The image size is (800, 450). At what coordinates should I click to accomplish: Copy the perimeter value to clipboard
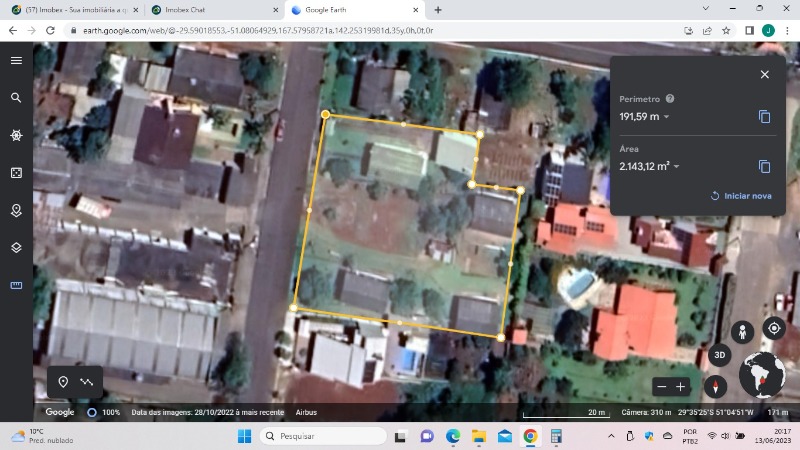click(x=764, y=117)
